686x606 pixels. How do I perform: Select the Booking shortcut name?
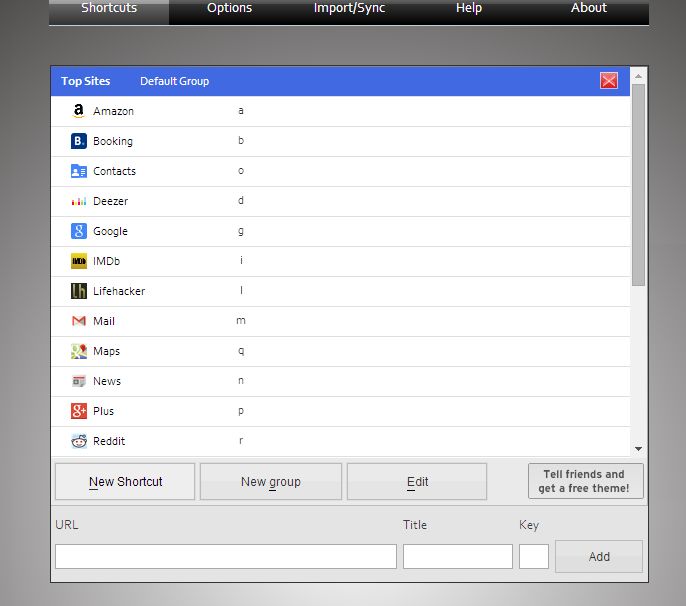click(113, 141)
